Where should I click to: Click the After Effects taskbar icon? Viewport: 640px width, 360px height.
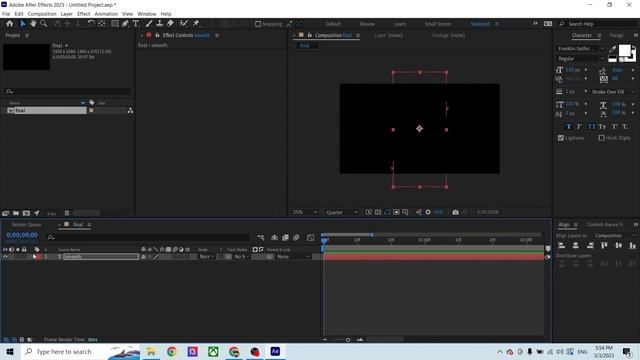point(275,351)
